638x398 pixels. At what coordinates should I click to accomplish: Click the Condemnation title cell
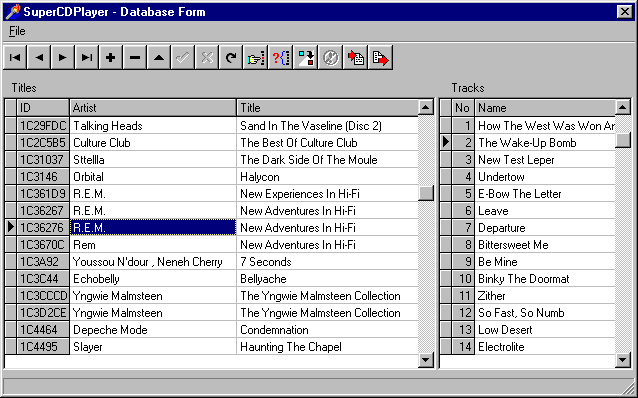tap(327, 330)
